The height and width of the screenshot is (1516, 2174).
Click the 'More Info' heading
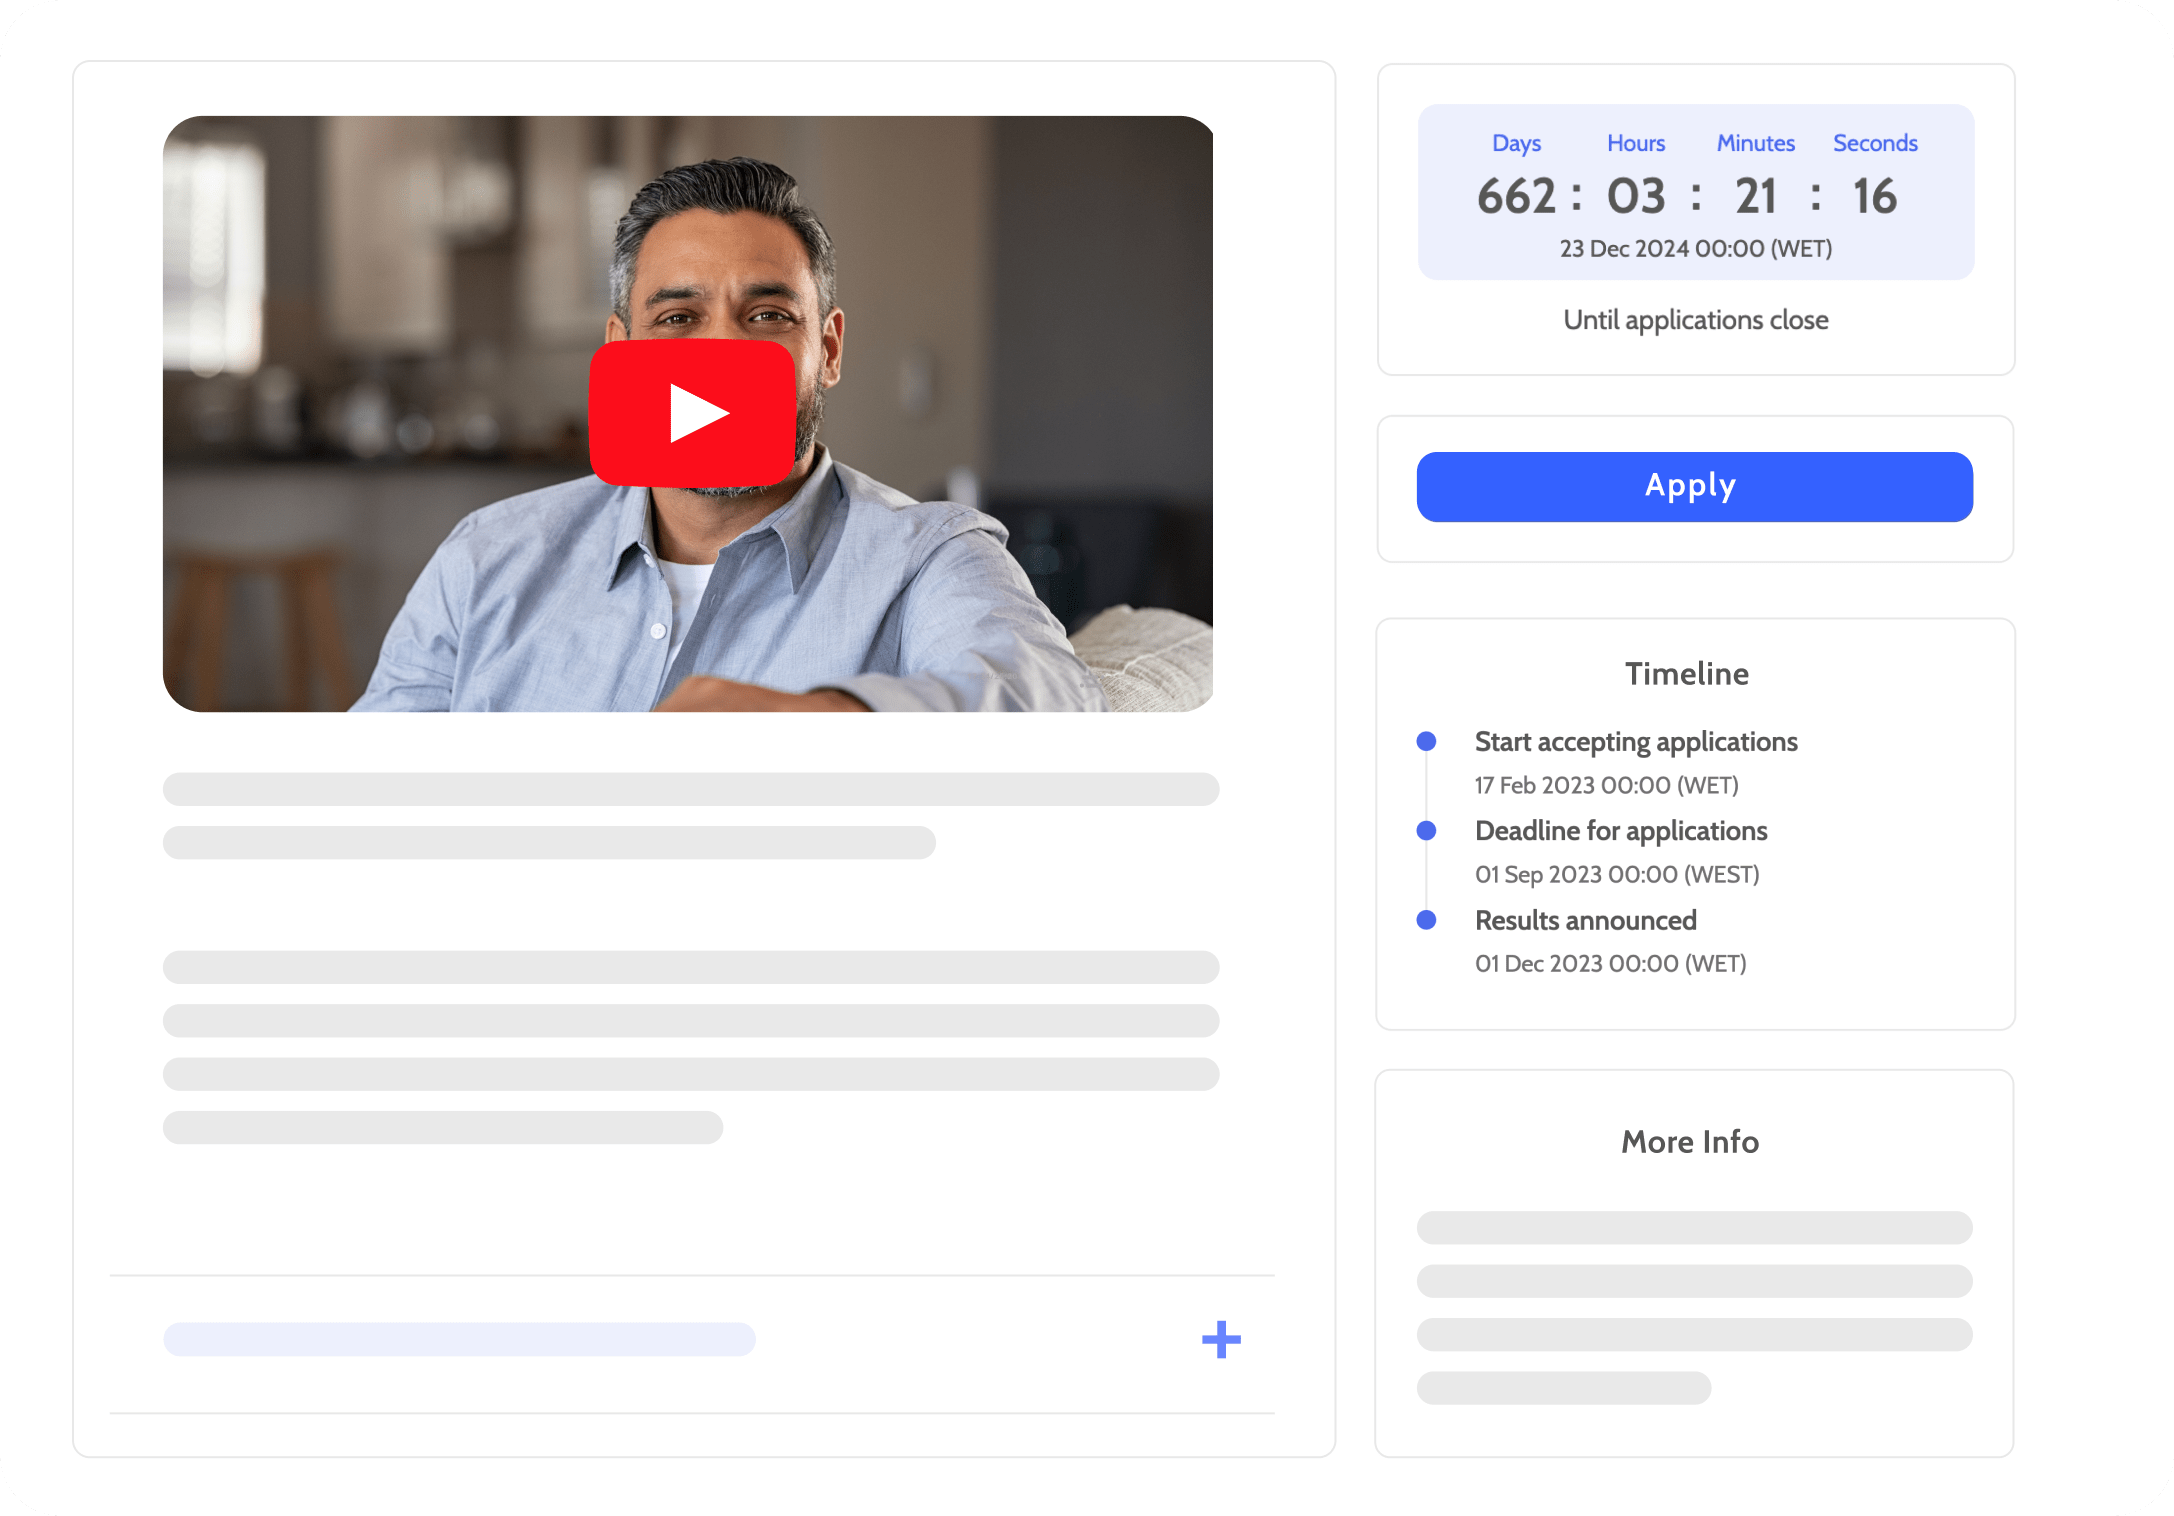point(1690,1142)
